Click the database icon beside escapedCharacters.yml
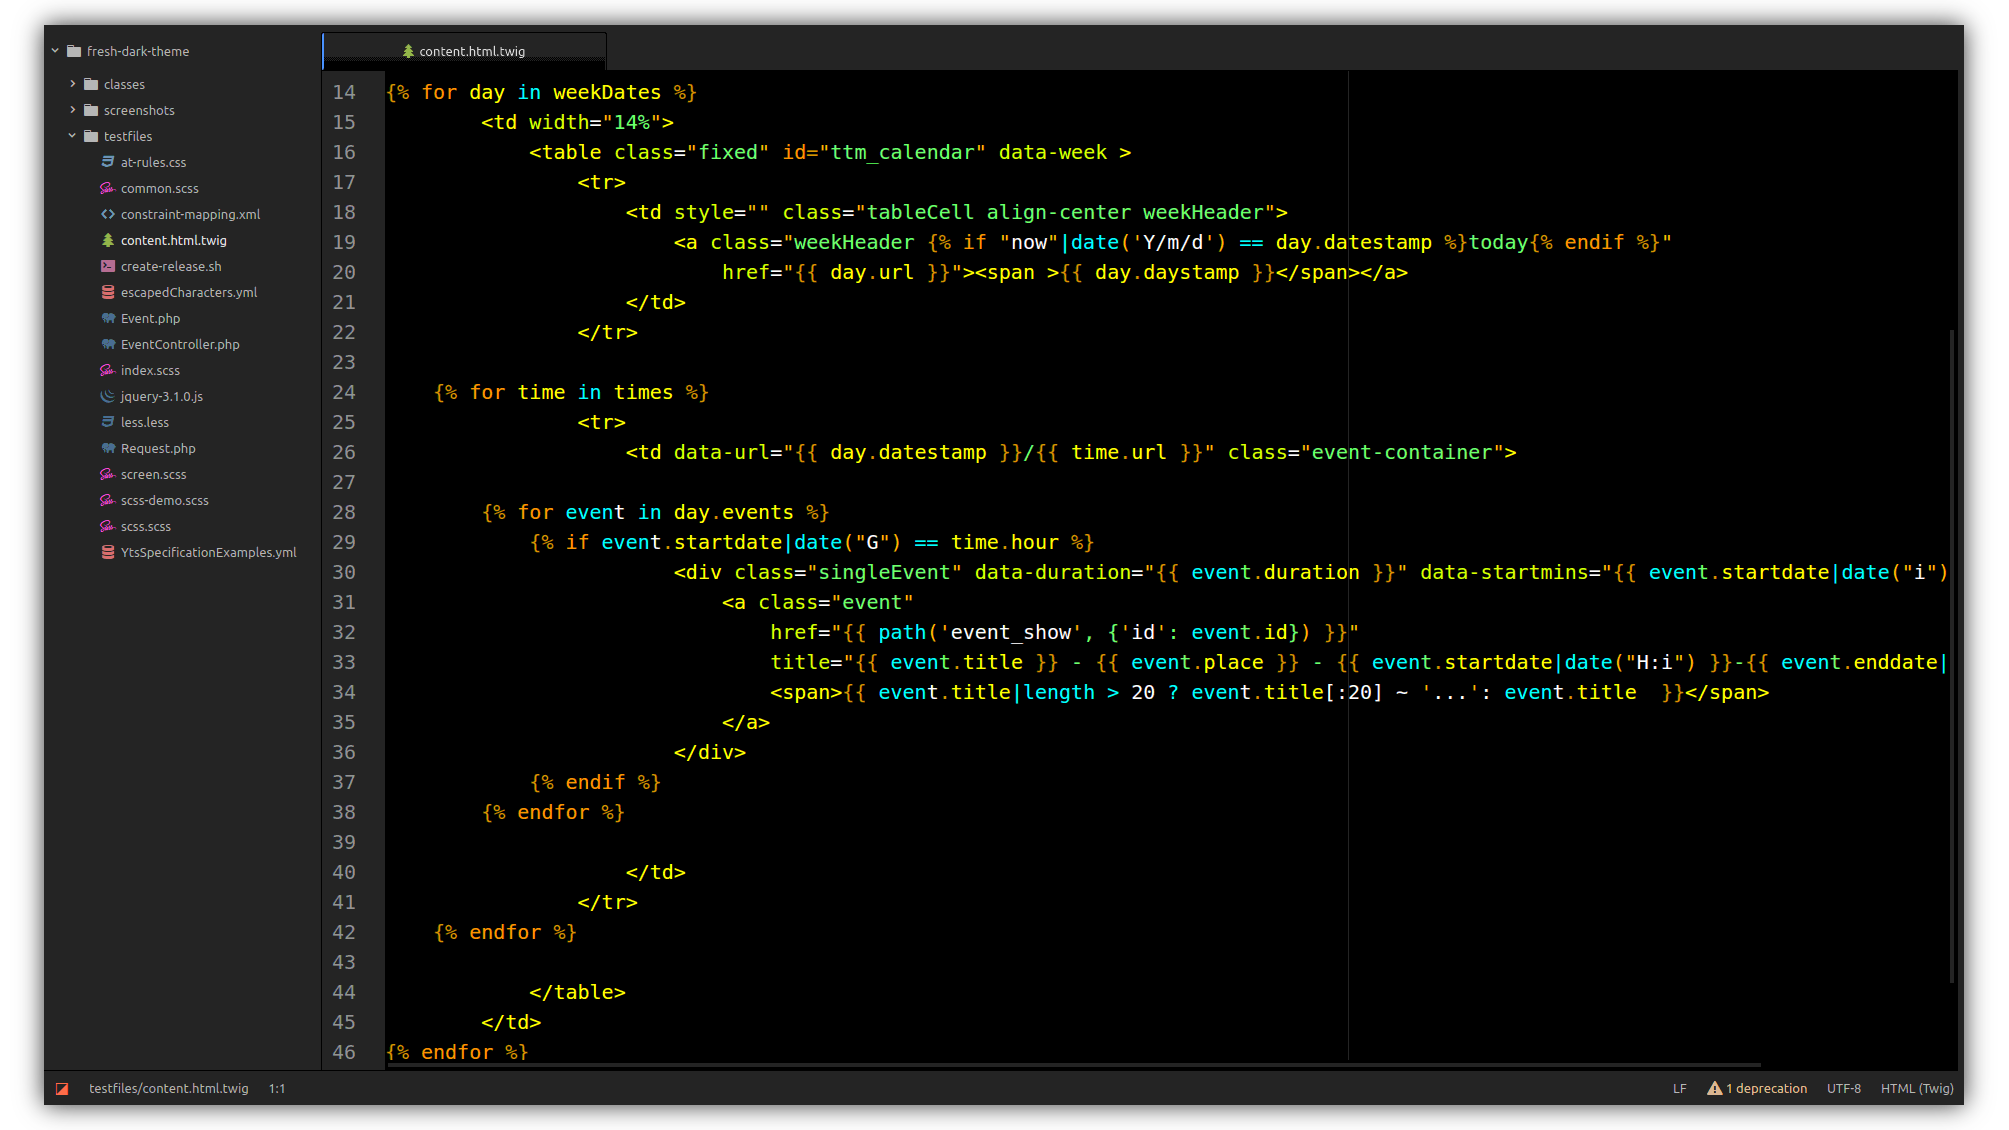Viewport: 2009px width, 1130px height. 108,292
